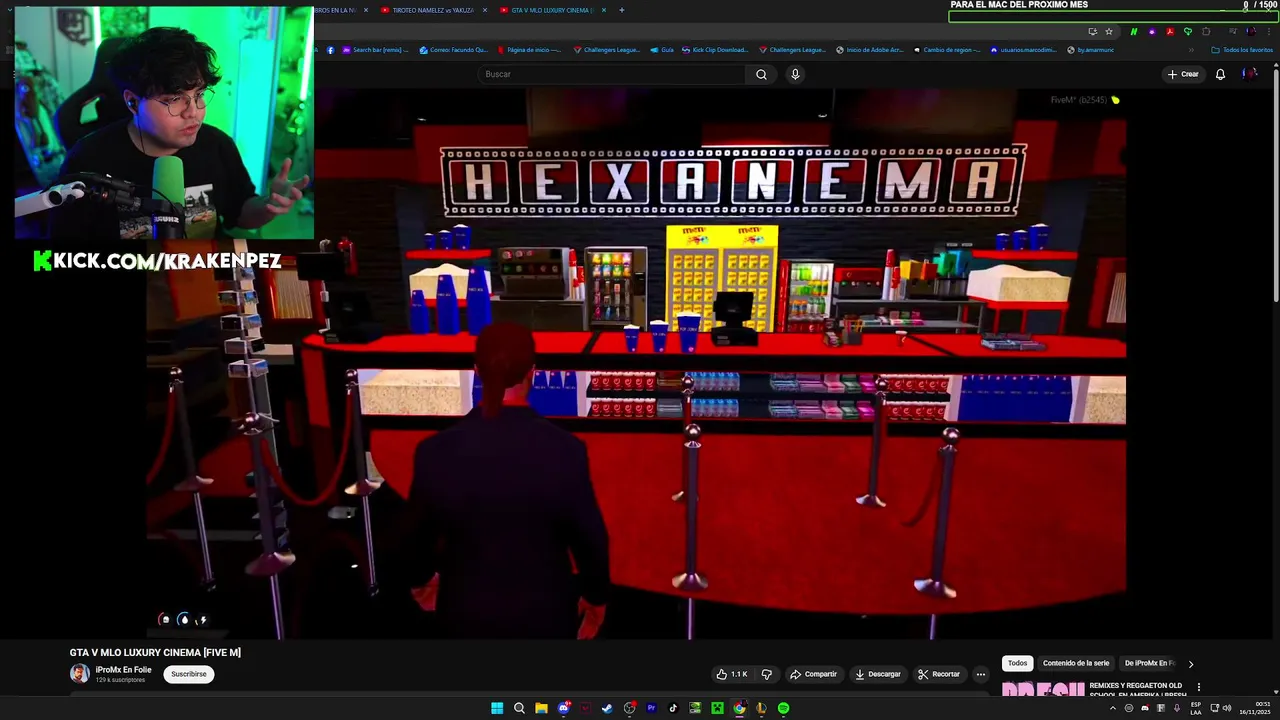Open the browser extensions puzzle icon
This screenshot has height=720, width=1280.
1206,32
